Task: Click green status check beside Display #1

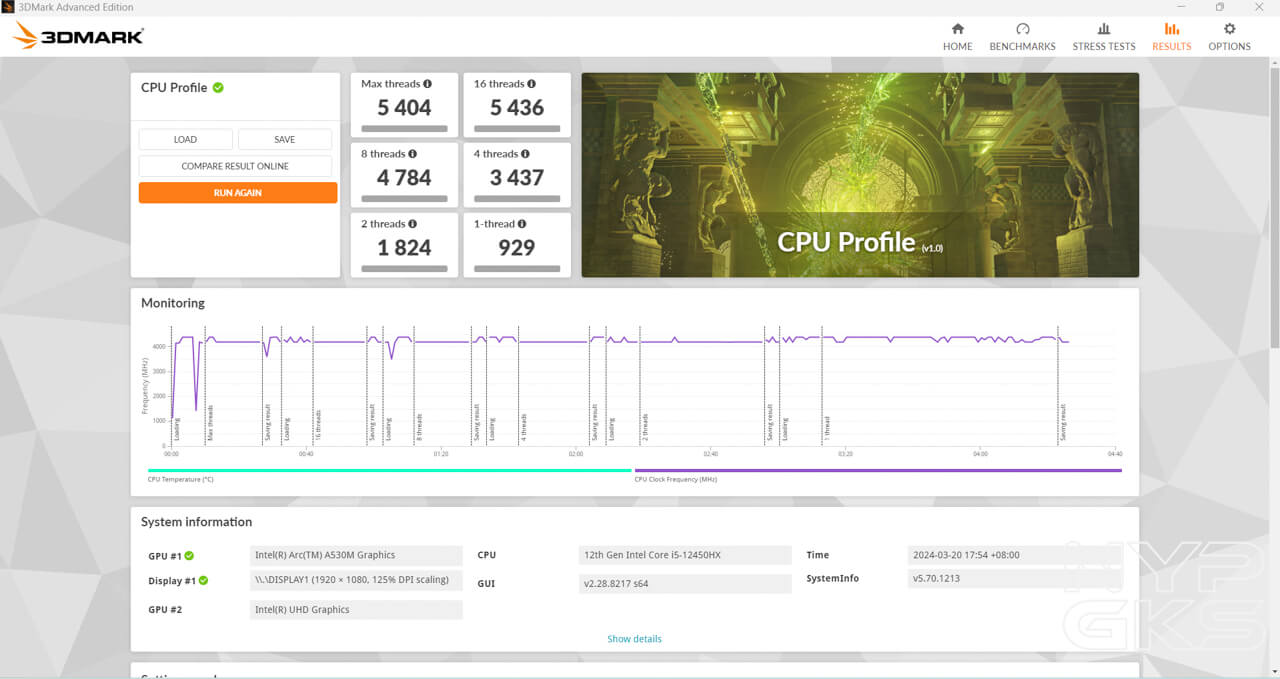Action: point(203,581)
